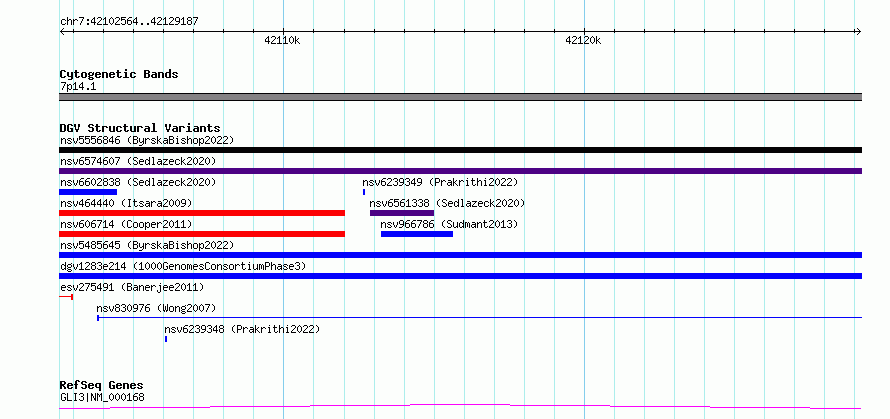Click the nsv5556846 (ByrskaBishop2022) label

pyautogui.click(x=146, y=140)
